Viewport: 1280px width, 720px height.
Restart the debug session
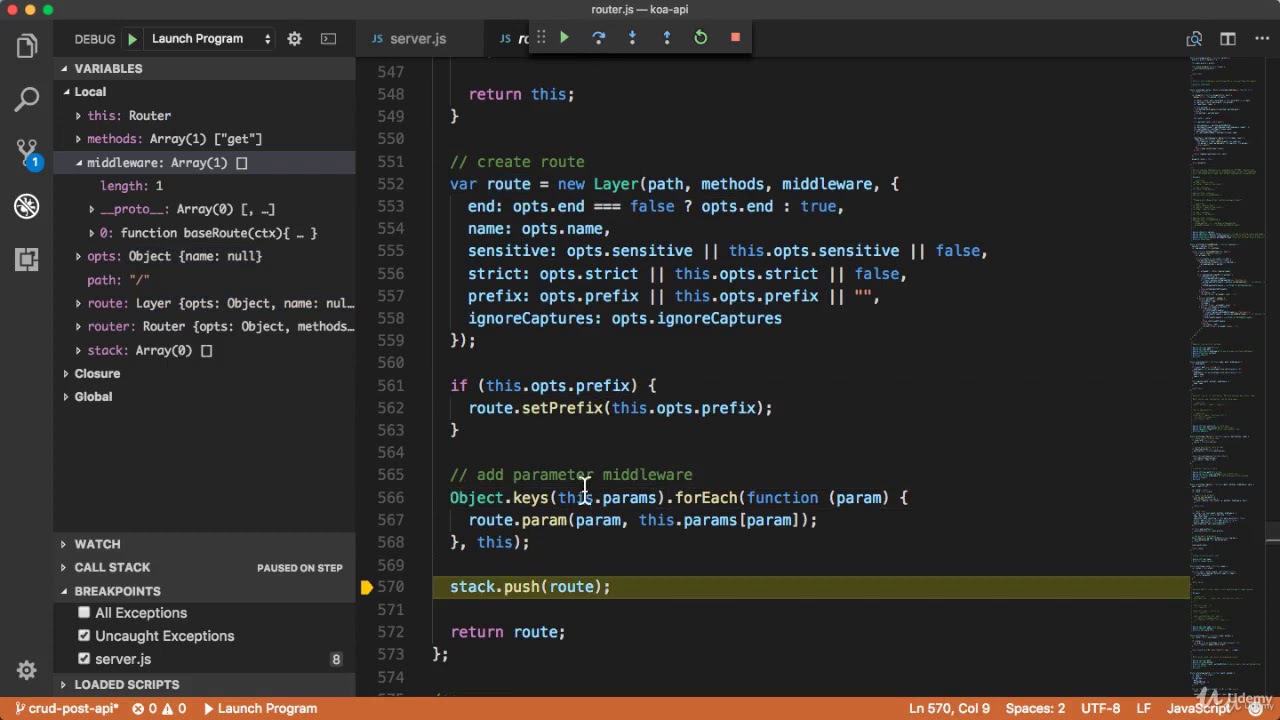(701, 38)
